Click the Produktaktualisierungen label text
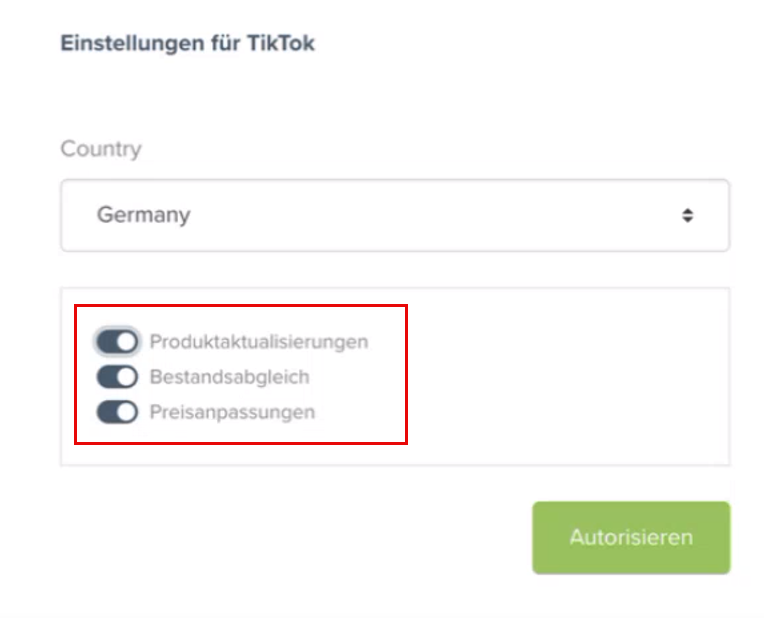 pyautogui.click(x=259, y=342)
